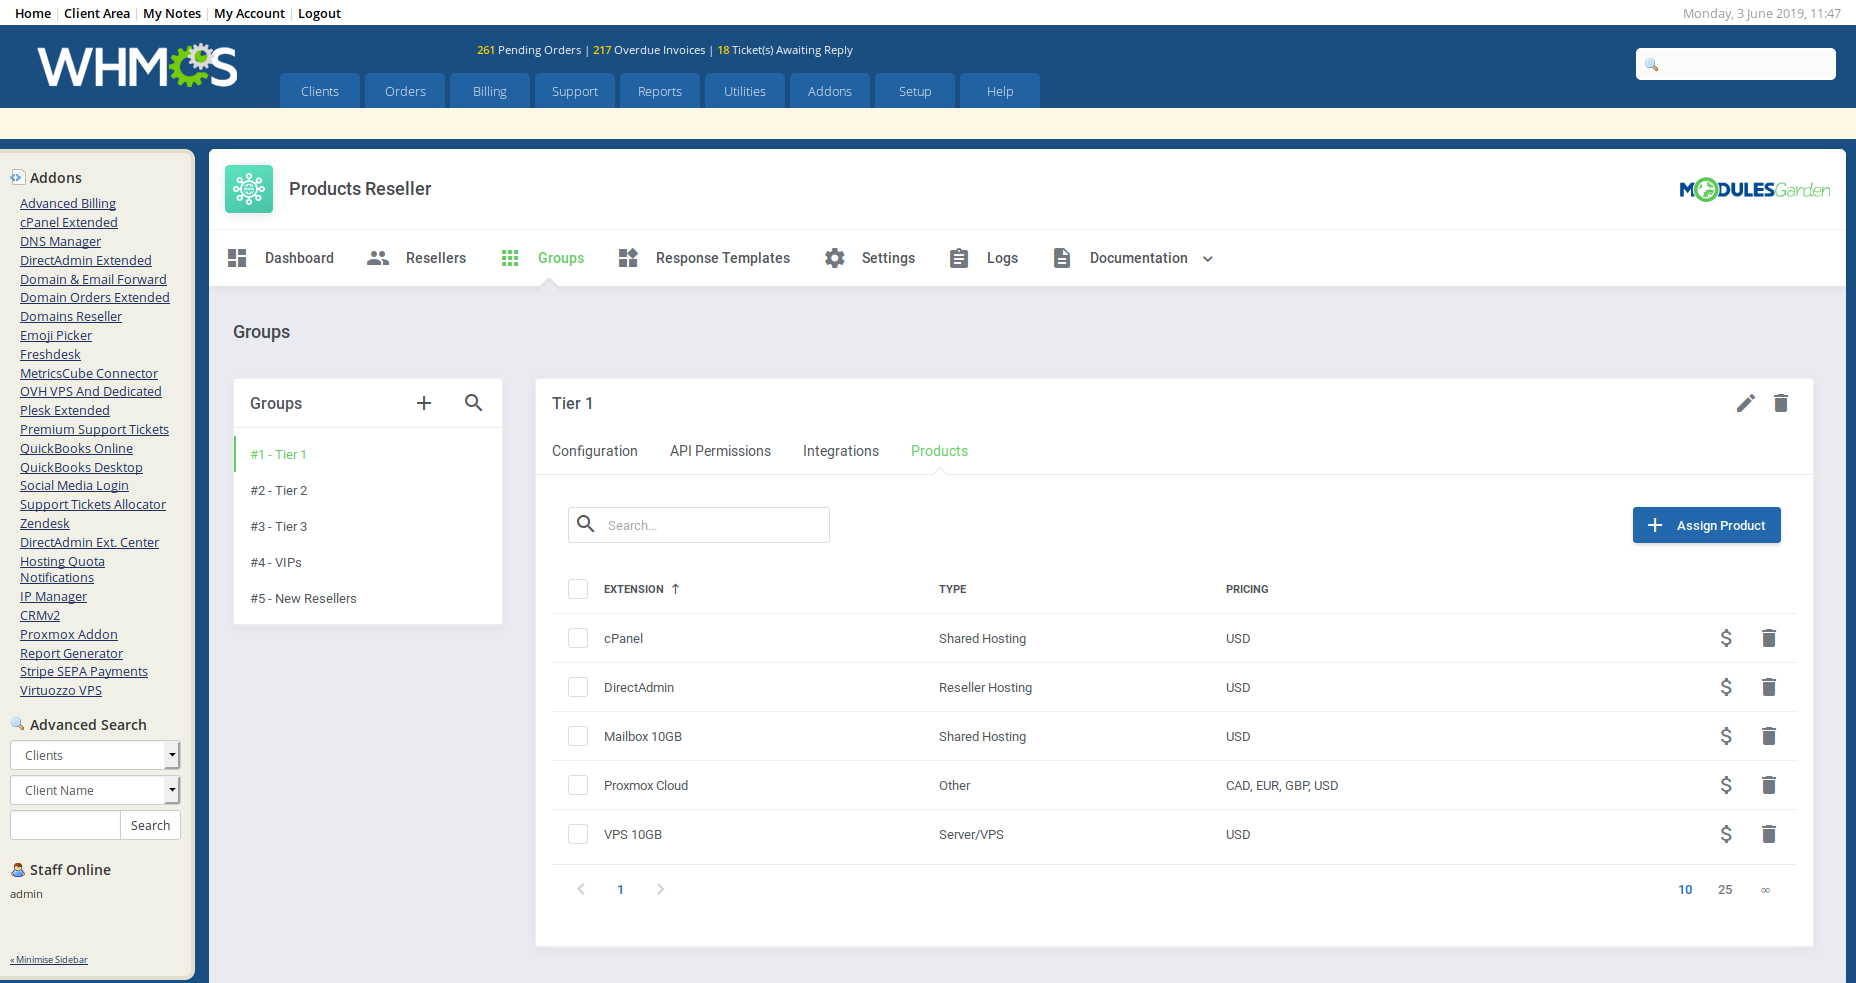Click the Minimise Sidebar link
Screen dimensions: 1856x983
tap(49, 960)
